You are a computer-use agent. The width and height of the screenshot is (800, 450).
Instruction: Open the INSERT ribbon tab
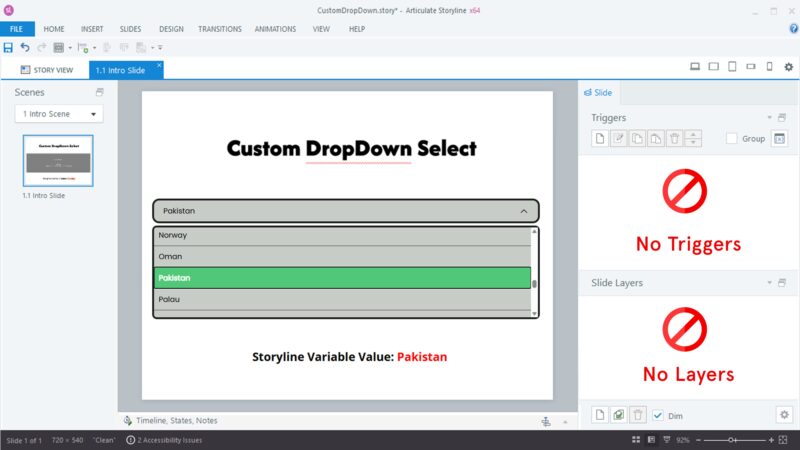92,29
